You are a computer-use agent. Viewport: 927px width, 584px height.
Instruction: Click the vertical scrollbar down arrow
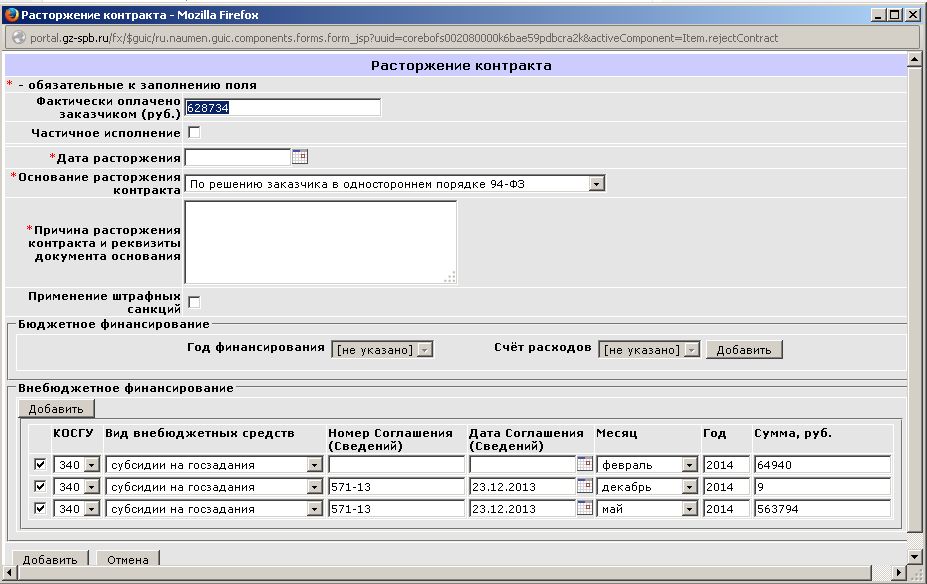click(914, 555)
